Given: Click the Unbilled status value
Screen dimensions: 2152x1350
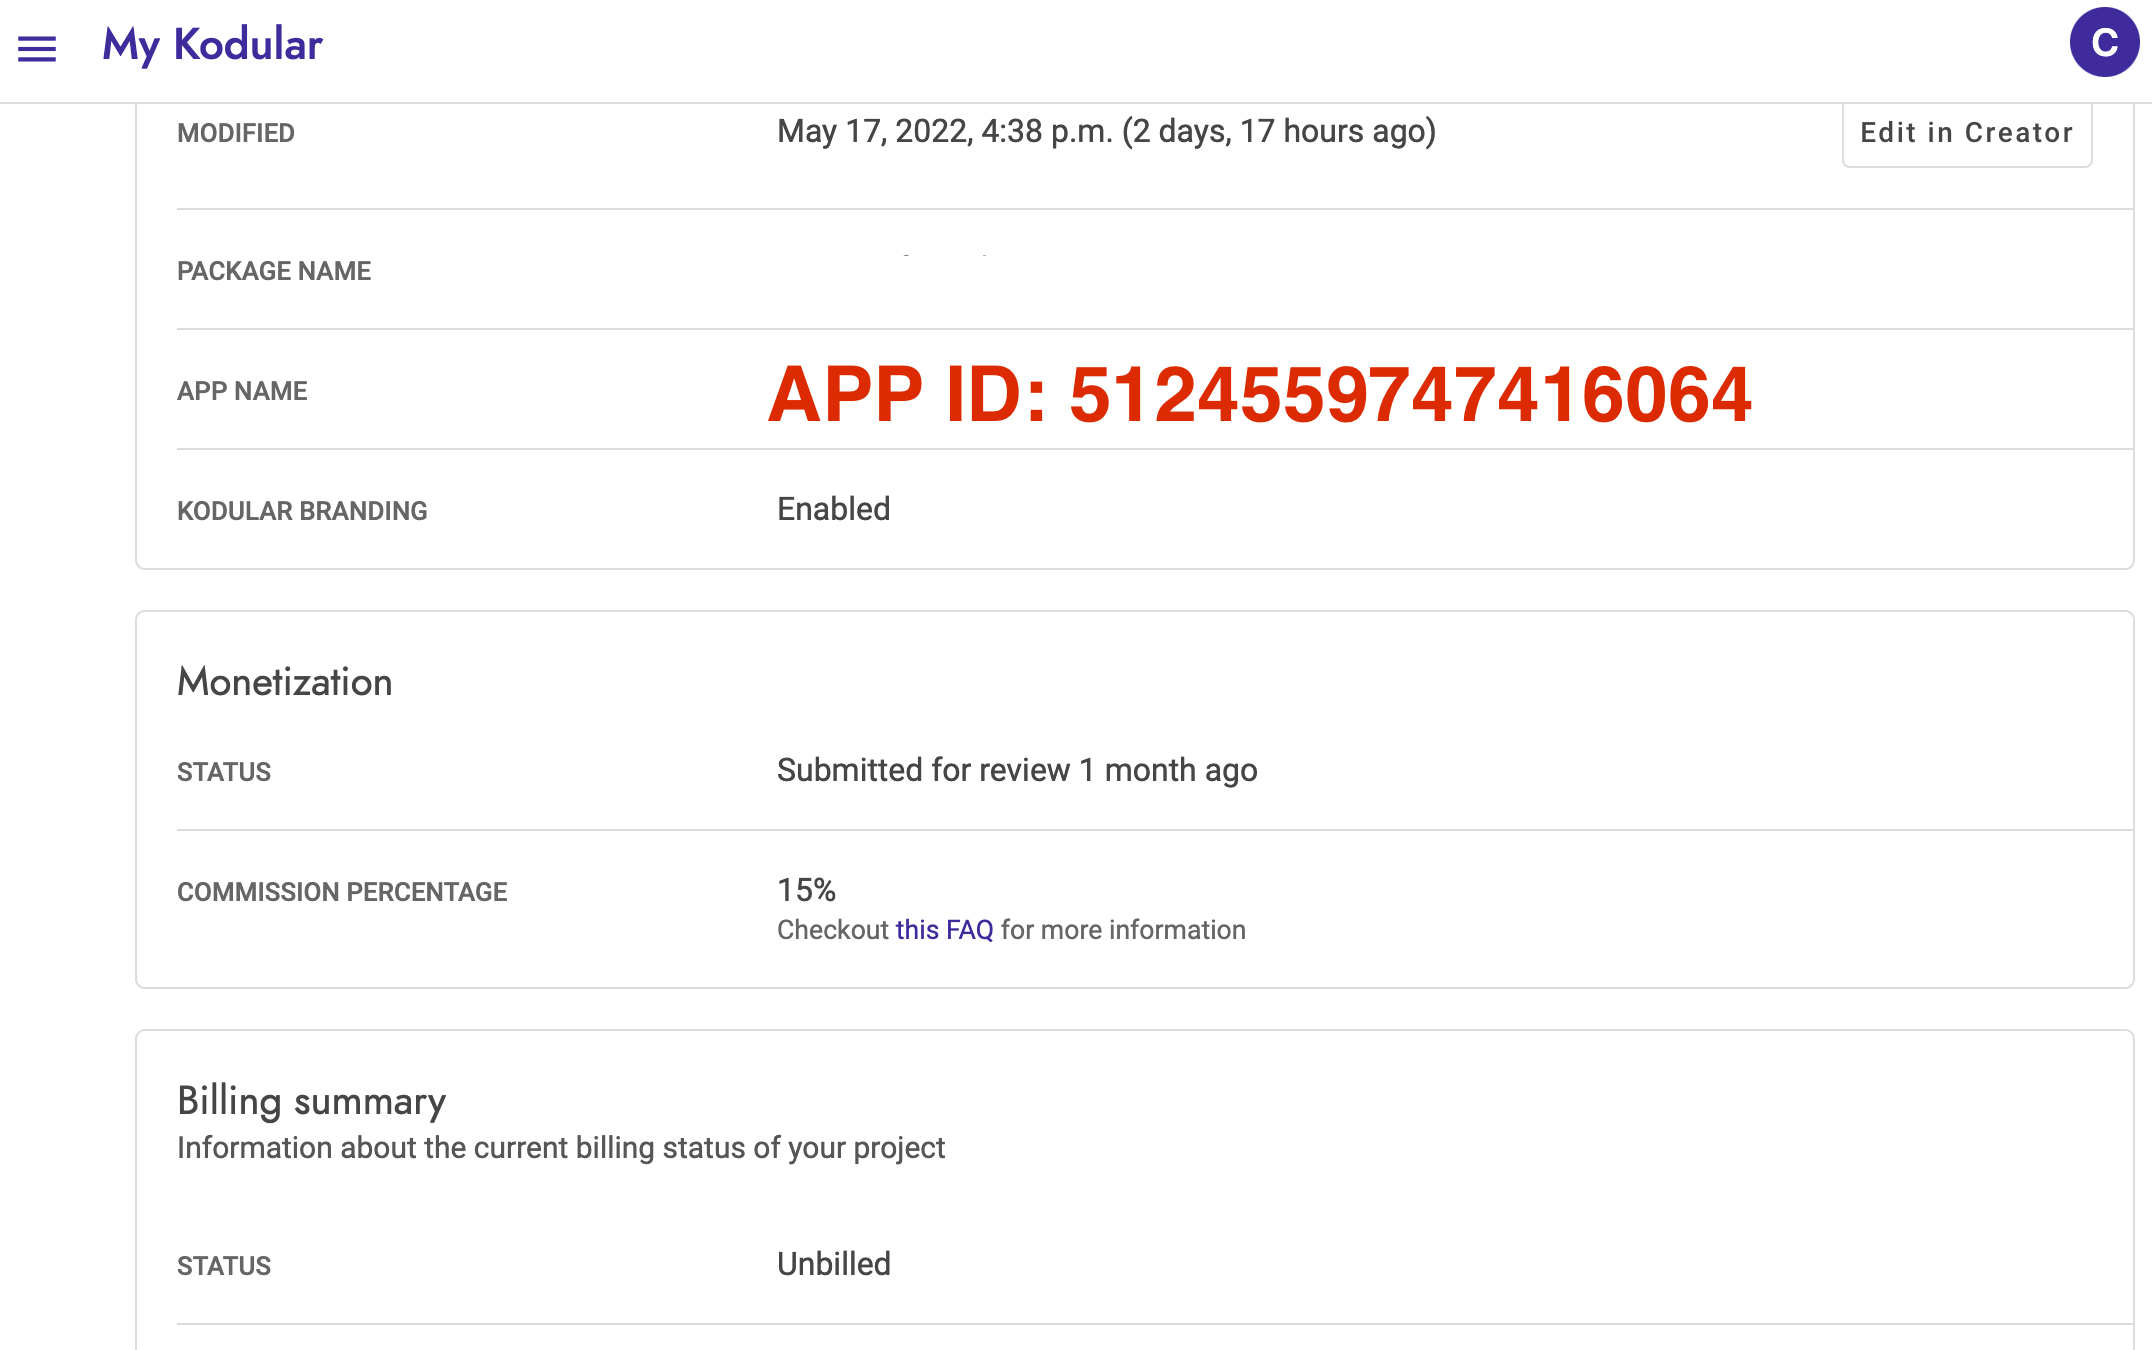Looking at the screenshot, I should click(x=834, y=1264).
